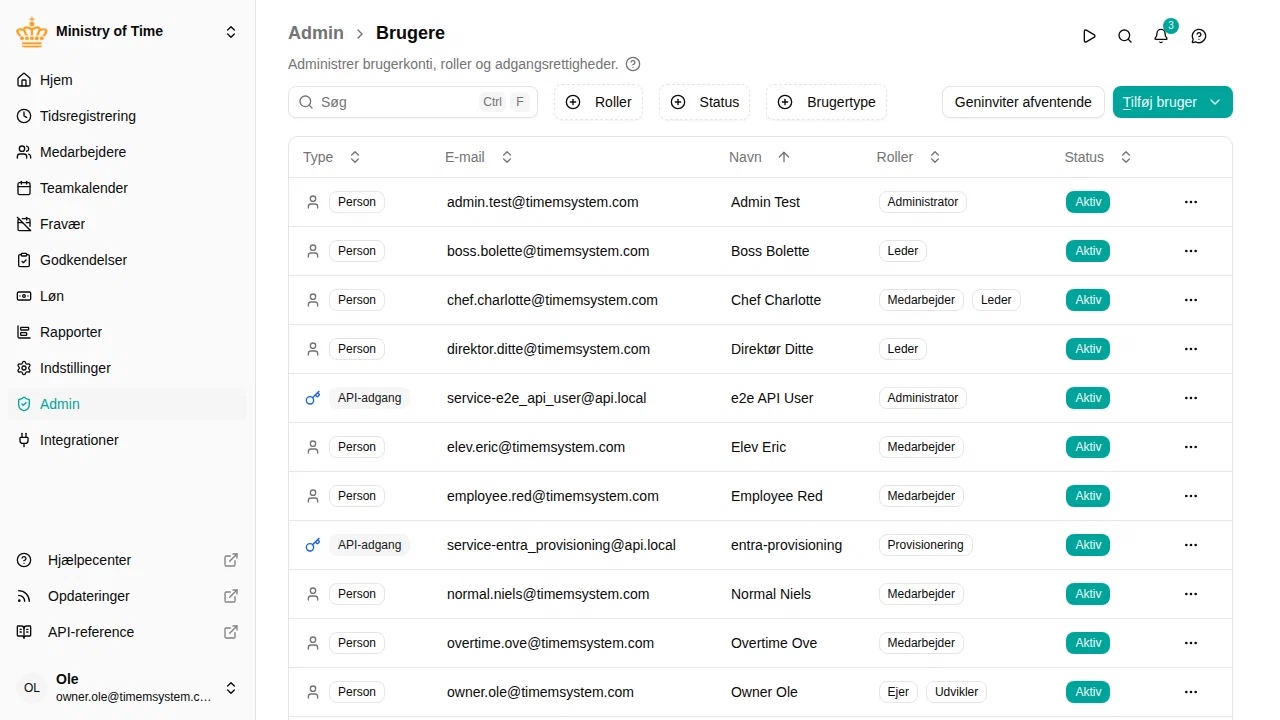Open the Ole user account menu
Screen dimensions: 1280x720
128,688
